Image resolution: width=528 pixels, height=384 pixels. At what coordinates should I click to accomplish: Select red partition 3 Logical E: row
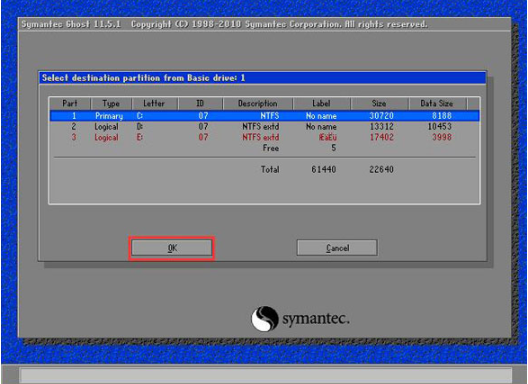pos(265,137)
